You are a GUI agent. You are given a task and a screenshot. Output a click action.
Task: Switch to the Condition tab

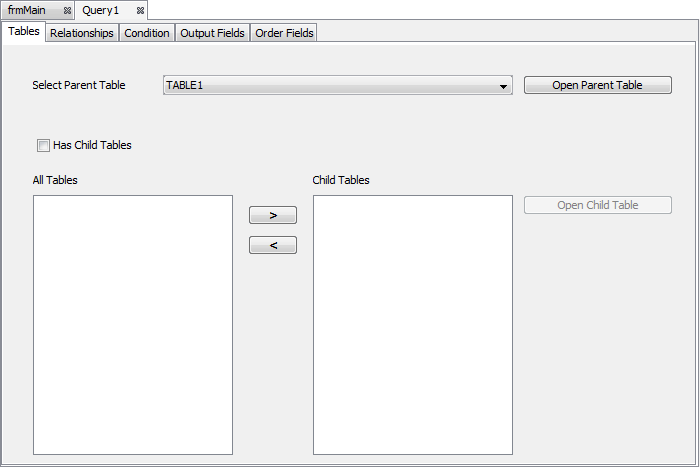point(147,33)
